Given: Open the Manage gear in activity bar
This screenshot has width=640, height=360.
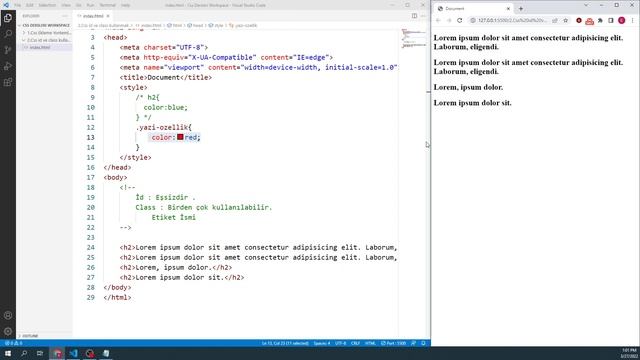Looking at the screenshot, I should click(8, 331).
